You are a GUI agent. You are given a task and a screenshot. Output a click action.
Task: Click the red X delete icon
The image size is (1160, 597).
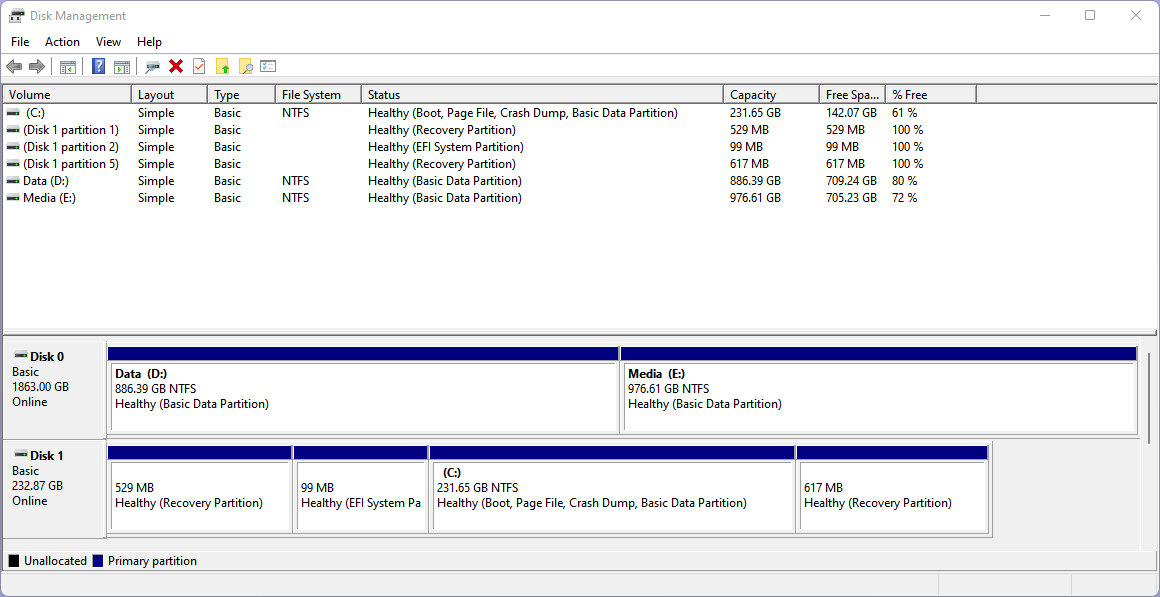(x=176, y=66)
